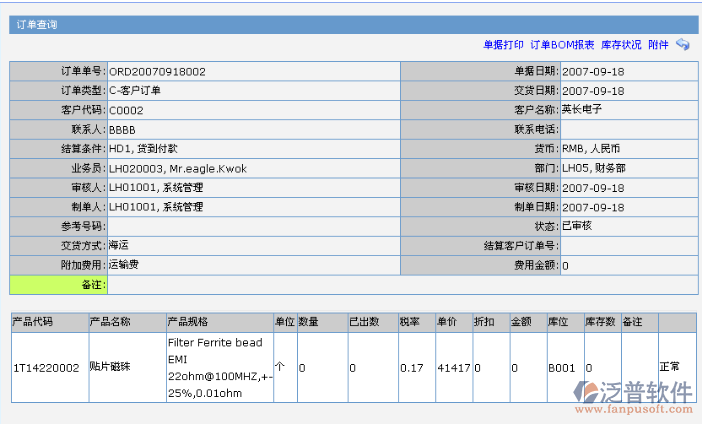Open 库存状况 inventory status link

(x=621, y=44)
